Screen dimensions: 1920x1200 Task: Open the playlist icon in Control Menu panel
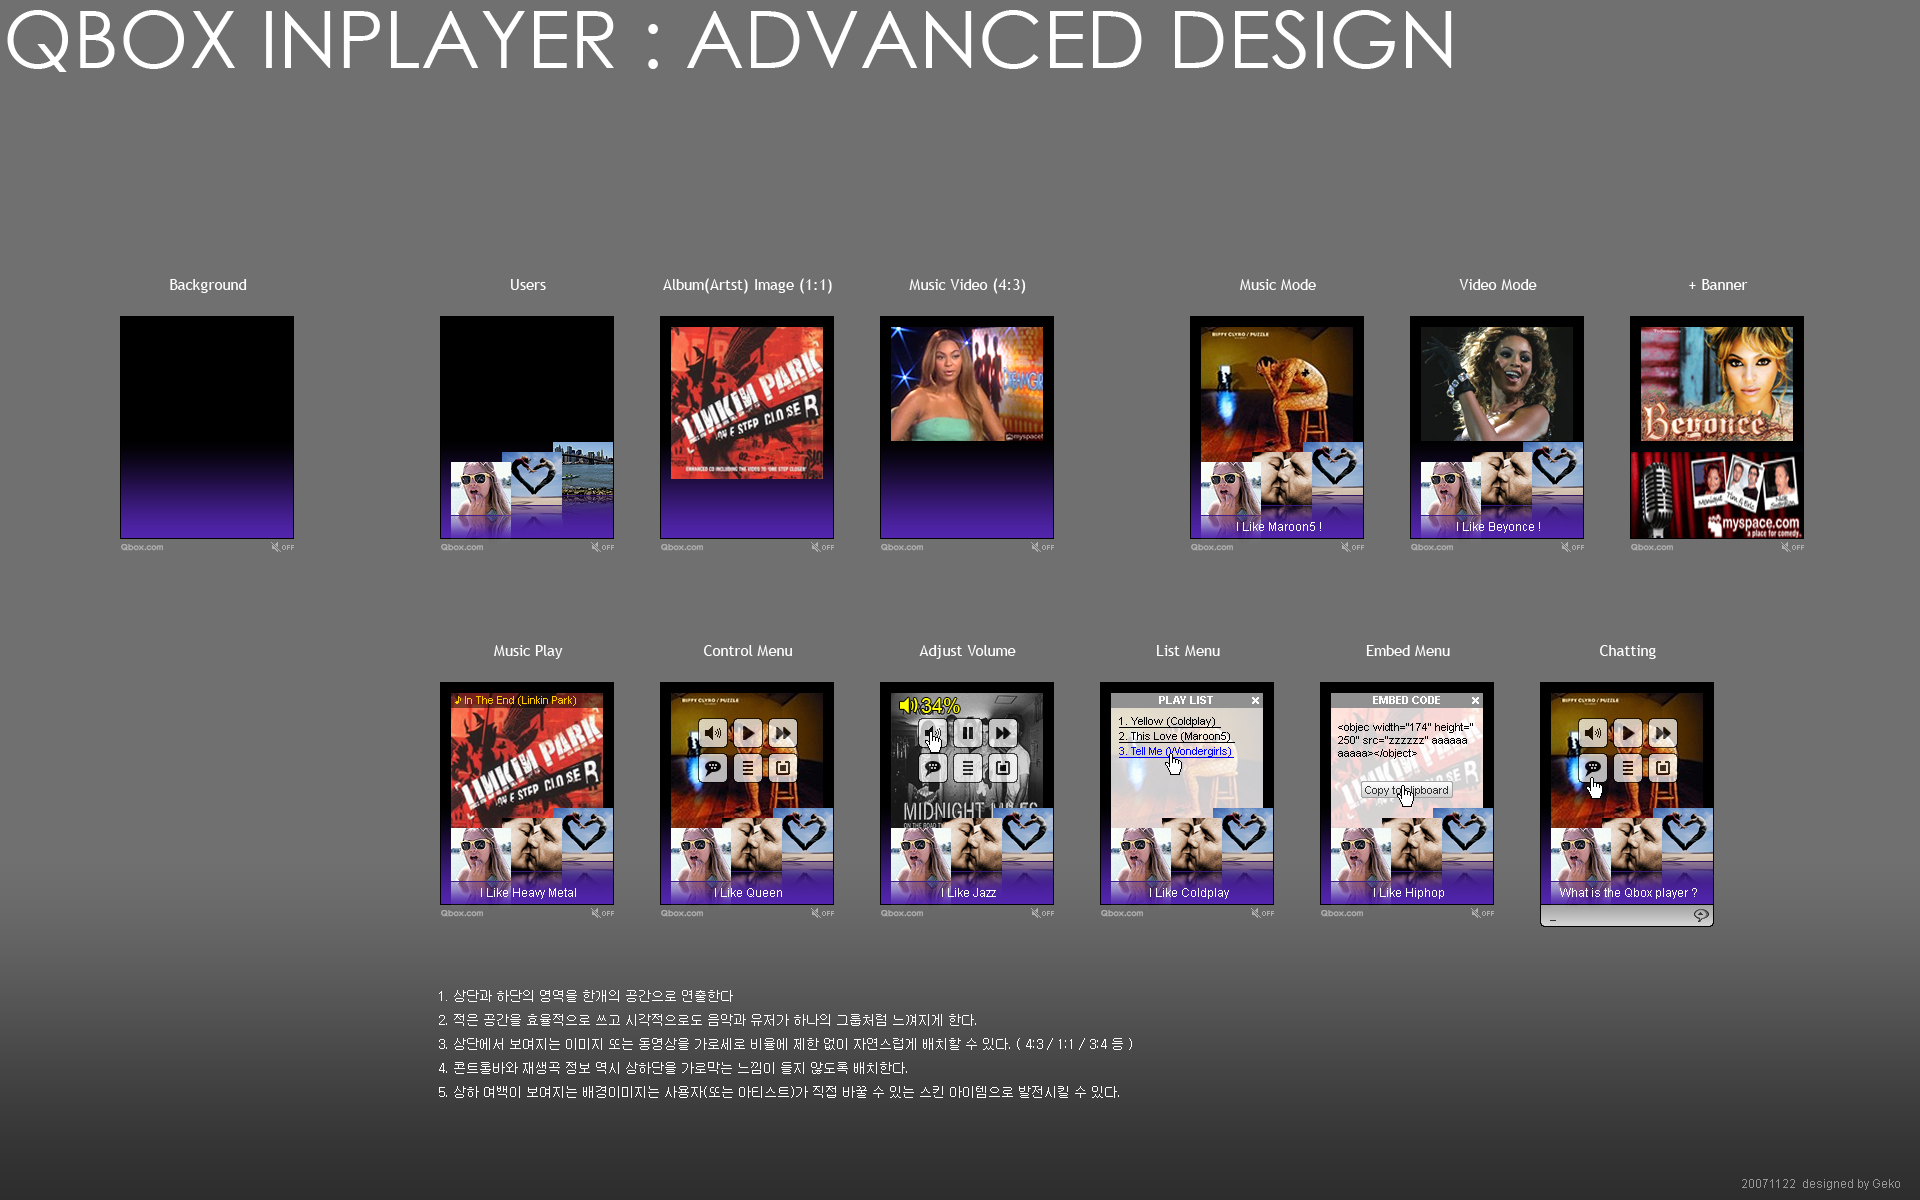coord(748,768)
